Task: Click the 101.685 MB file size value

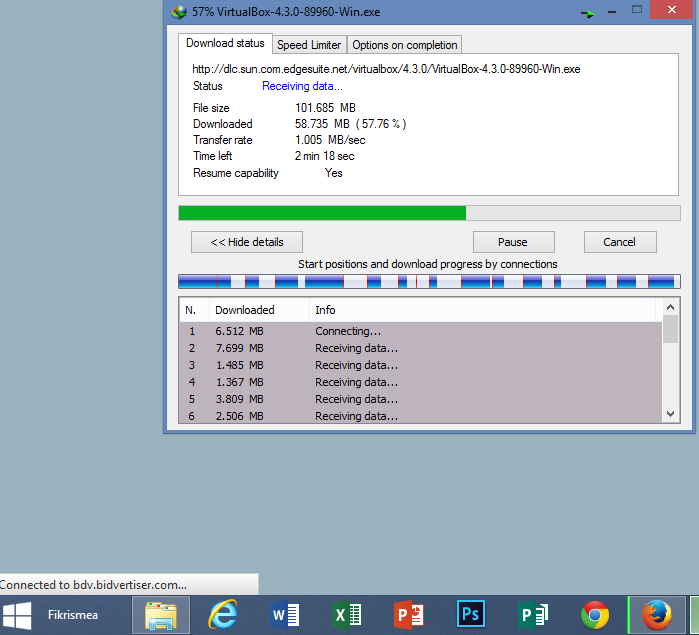Action: point(325,108)
